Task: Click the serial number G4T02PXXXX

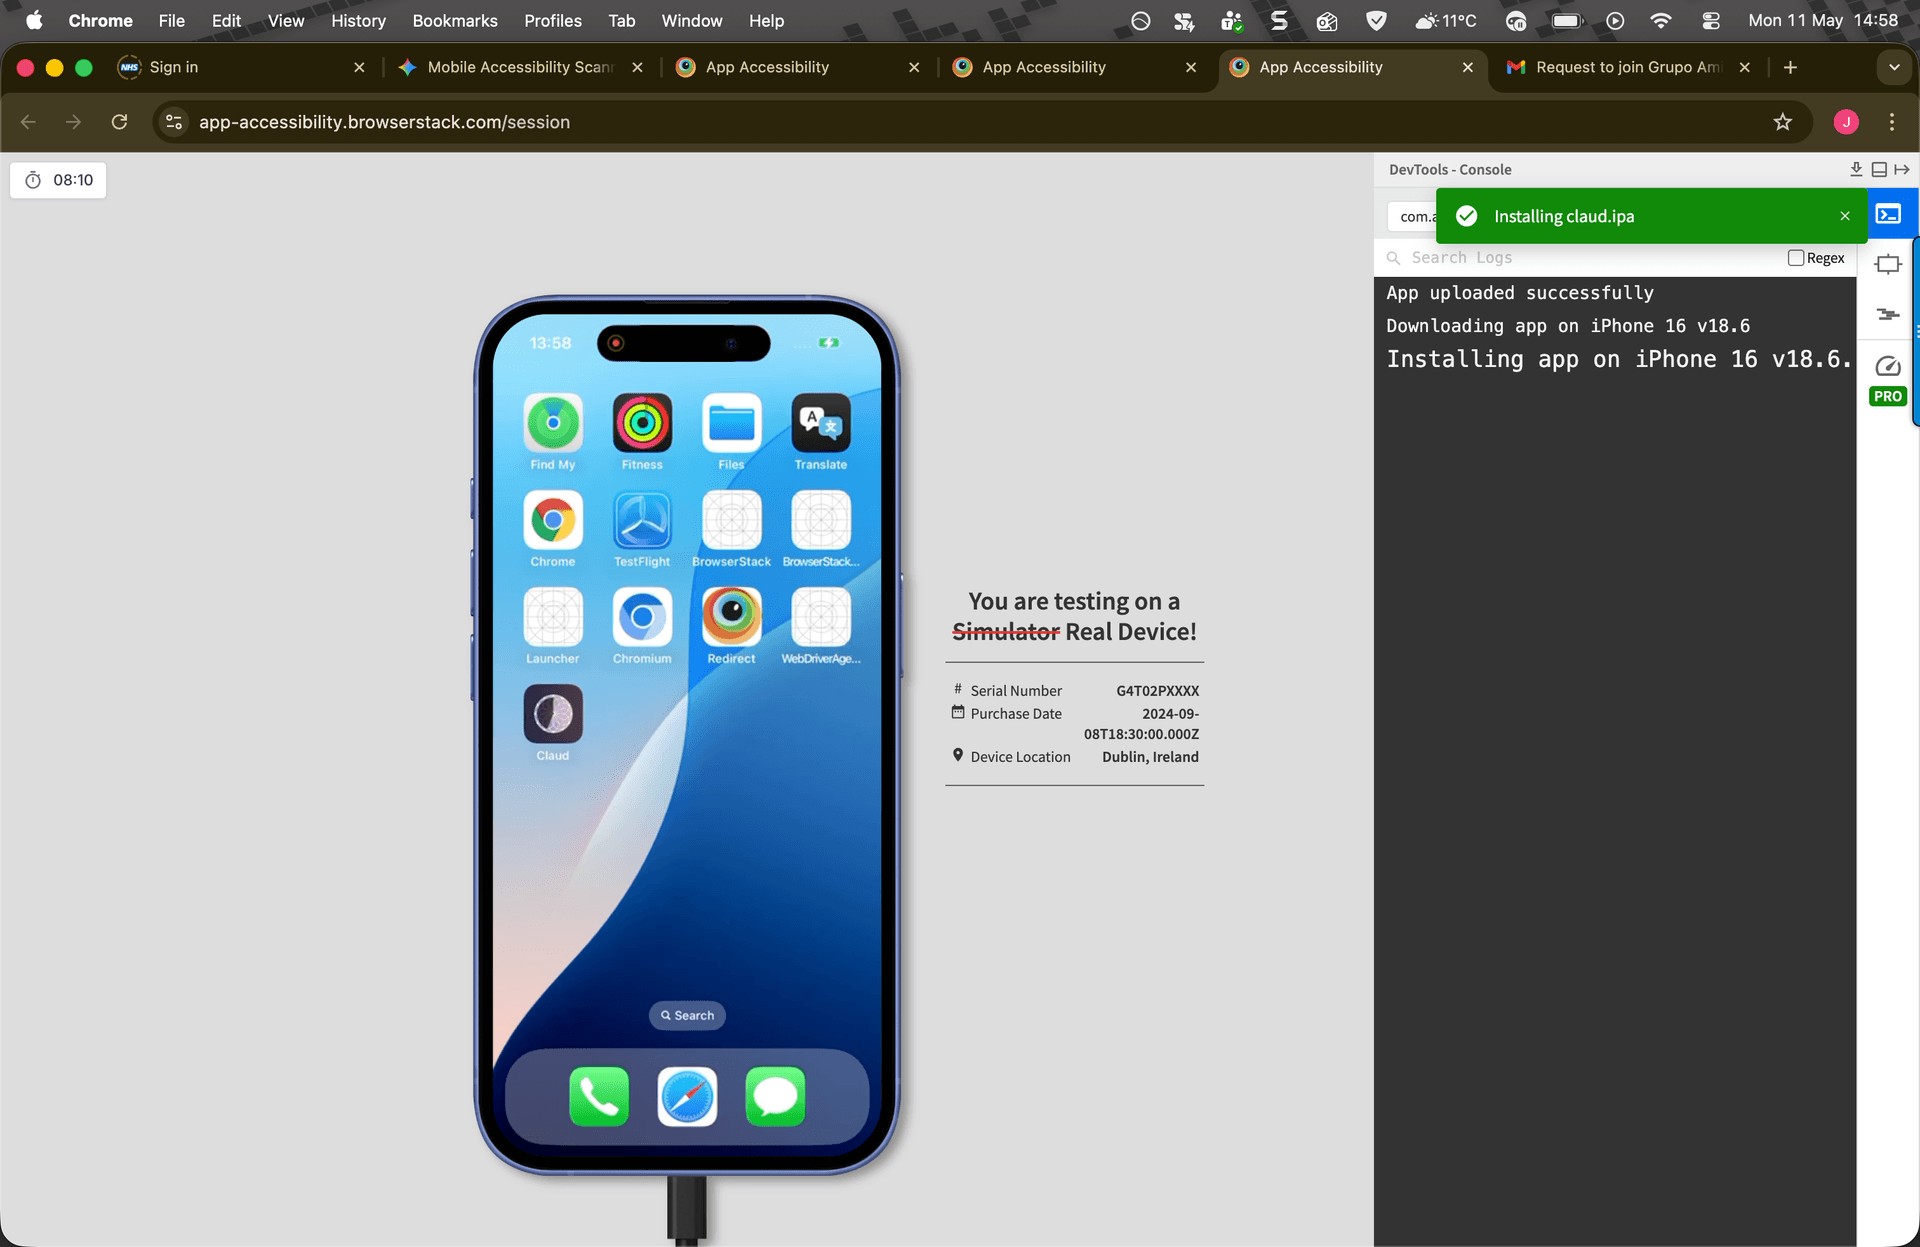Action: (1157, 691)
